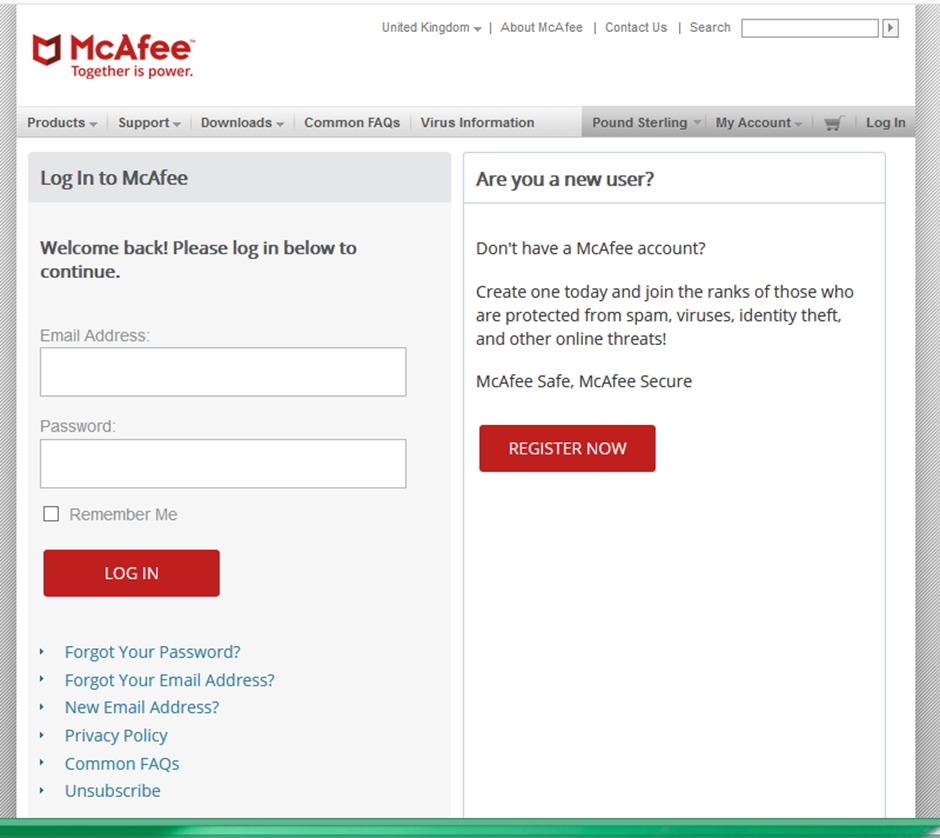
Task: Open the United Kingdom country dropdown
Action: pos(431,28)
